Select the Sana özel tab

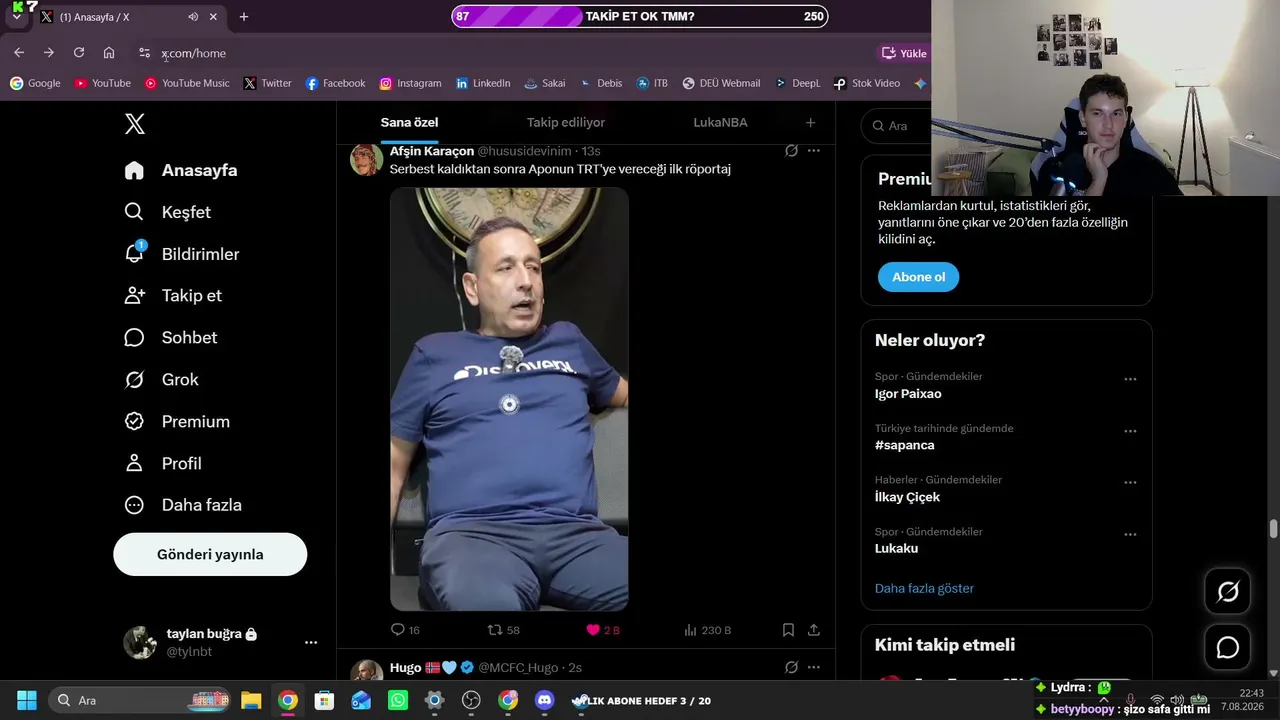tap(409, 122)
